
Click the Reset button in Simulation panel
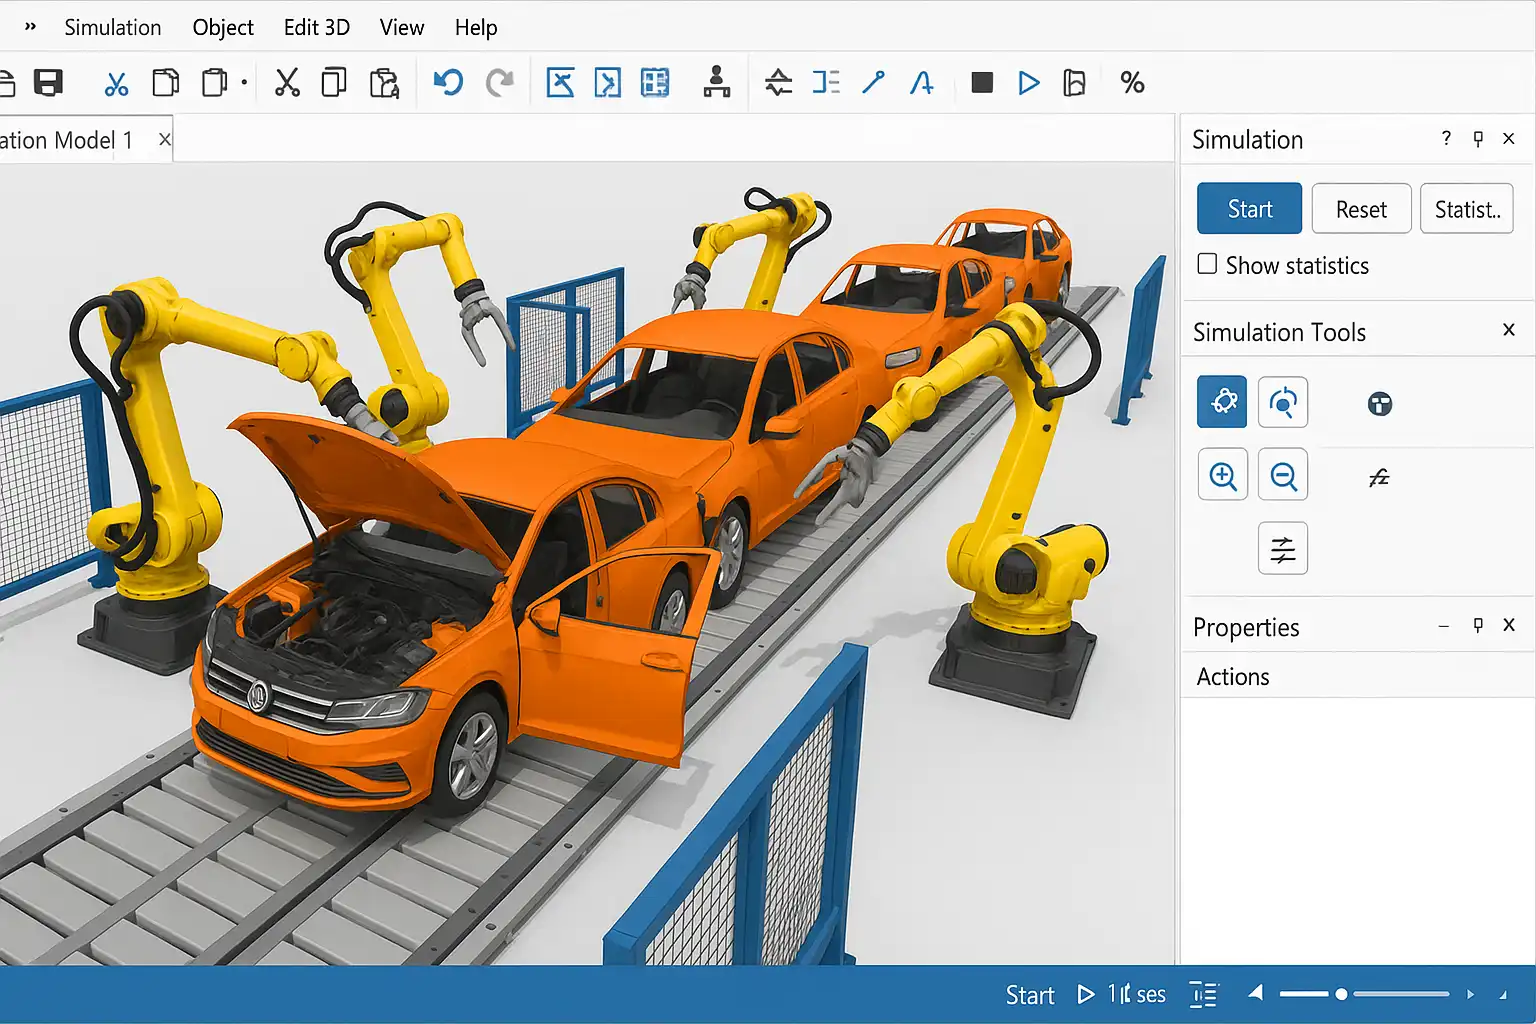[x=1361, y=209]
